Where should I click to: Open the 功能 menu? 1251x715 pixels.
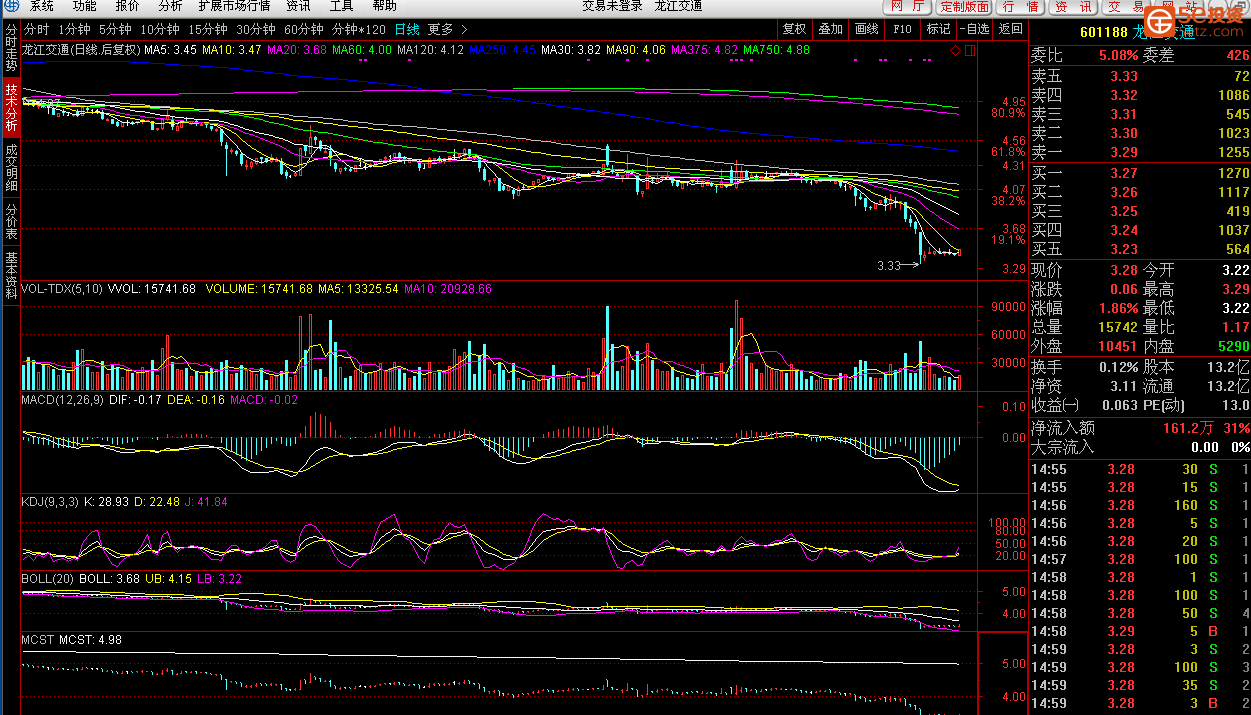tap(84, 6)
